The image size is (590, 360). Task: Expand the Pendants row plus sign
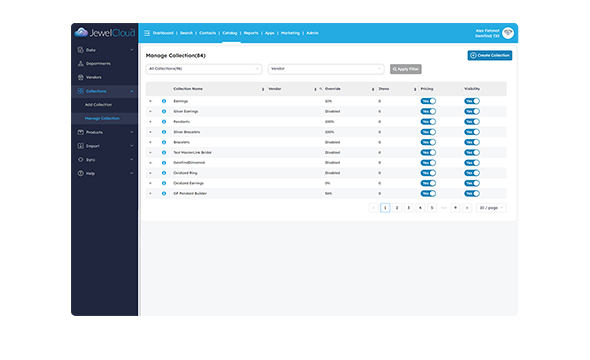[x=150, y=122]
